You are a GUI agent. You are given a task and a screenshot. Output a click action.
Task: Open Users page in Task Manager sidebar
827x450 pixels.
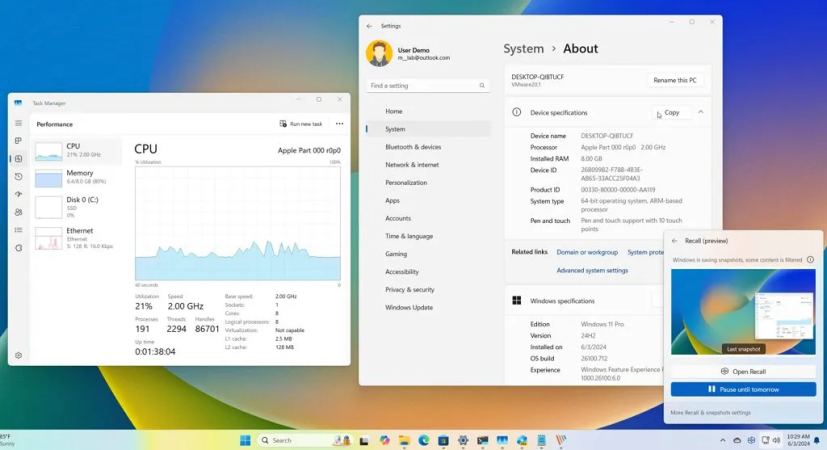click(18, 212)
